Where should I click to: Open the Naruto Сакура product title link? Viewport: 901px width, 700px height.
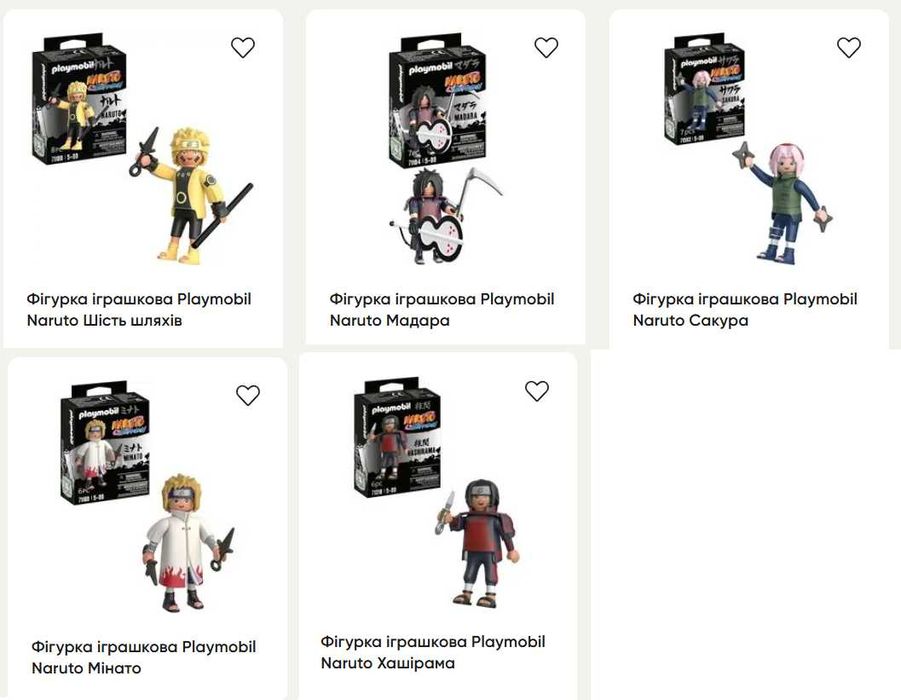(745, 309)
